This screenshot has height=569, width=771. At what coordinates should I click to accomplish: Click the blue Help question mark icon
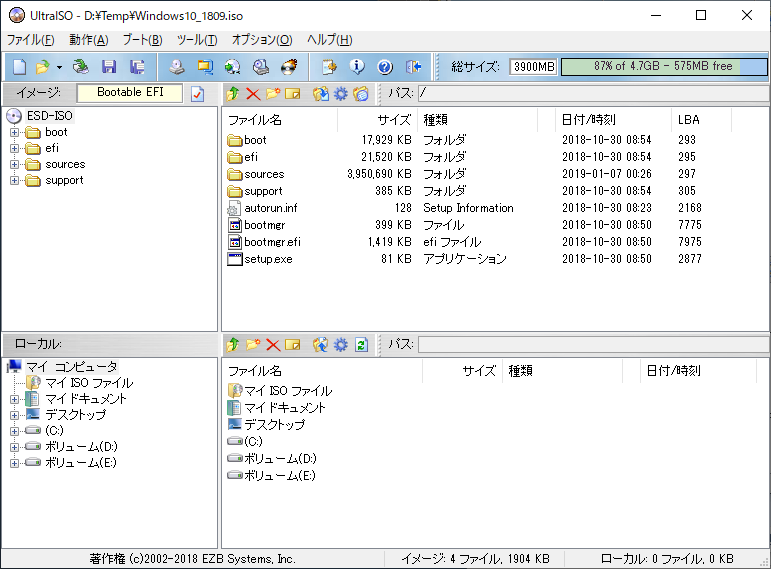[385, 66]
